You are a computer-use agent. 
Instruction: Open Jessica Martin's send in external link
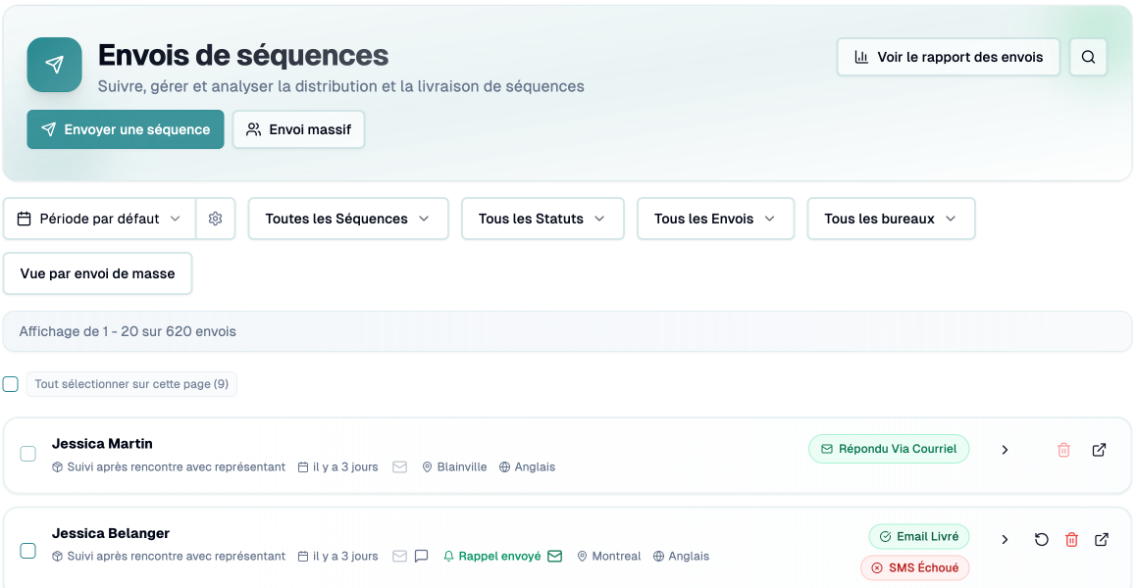click(1099, 450)
